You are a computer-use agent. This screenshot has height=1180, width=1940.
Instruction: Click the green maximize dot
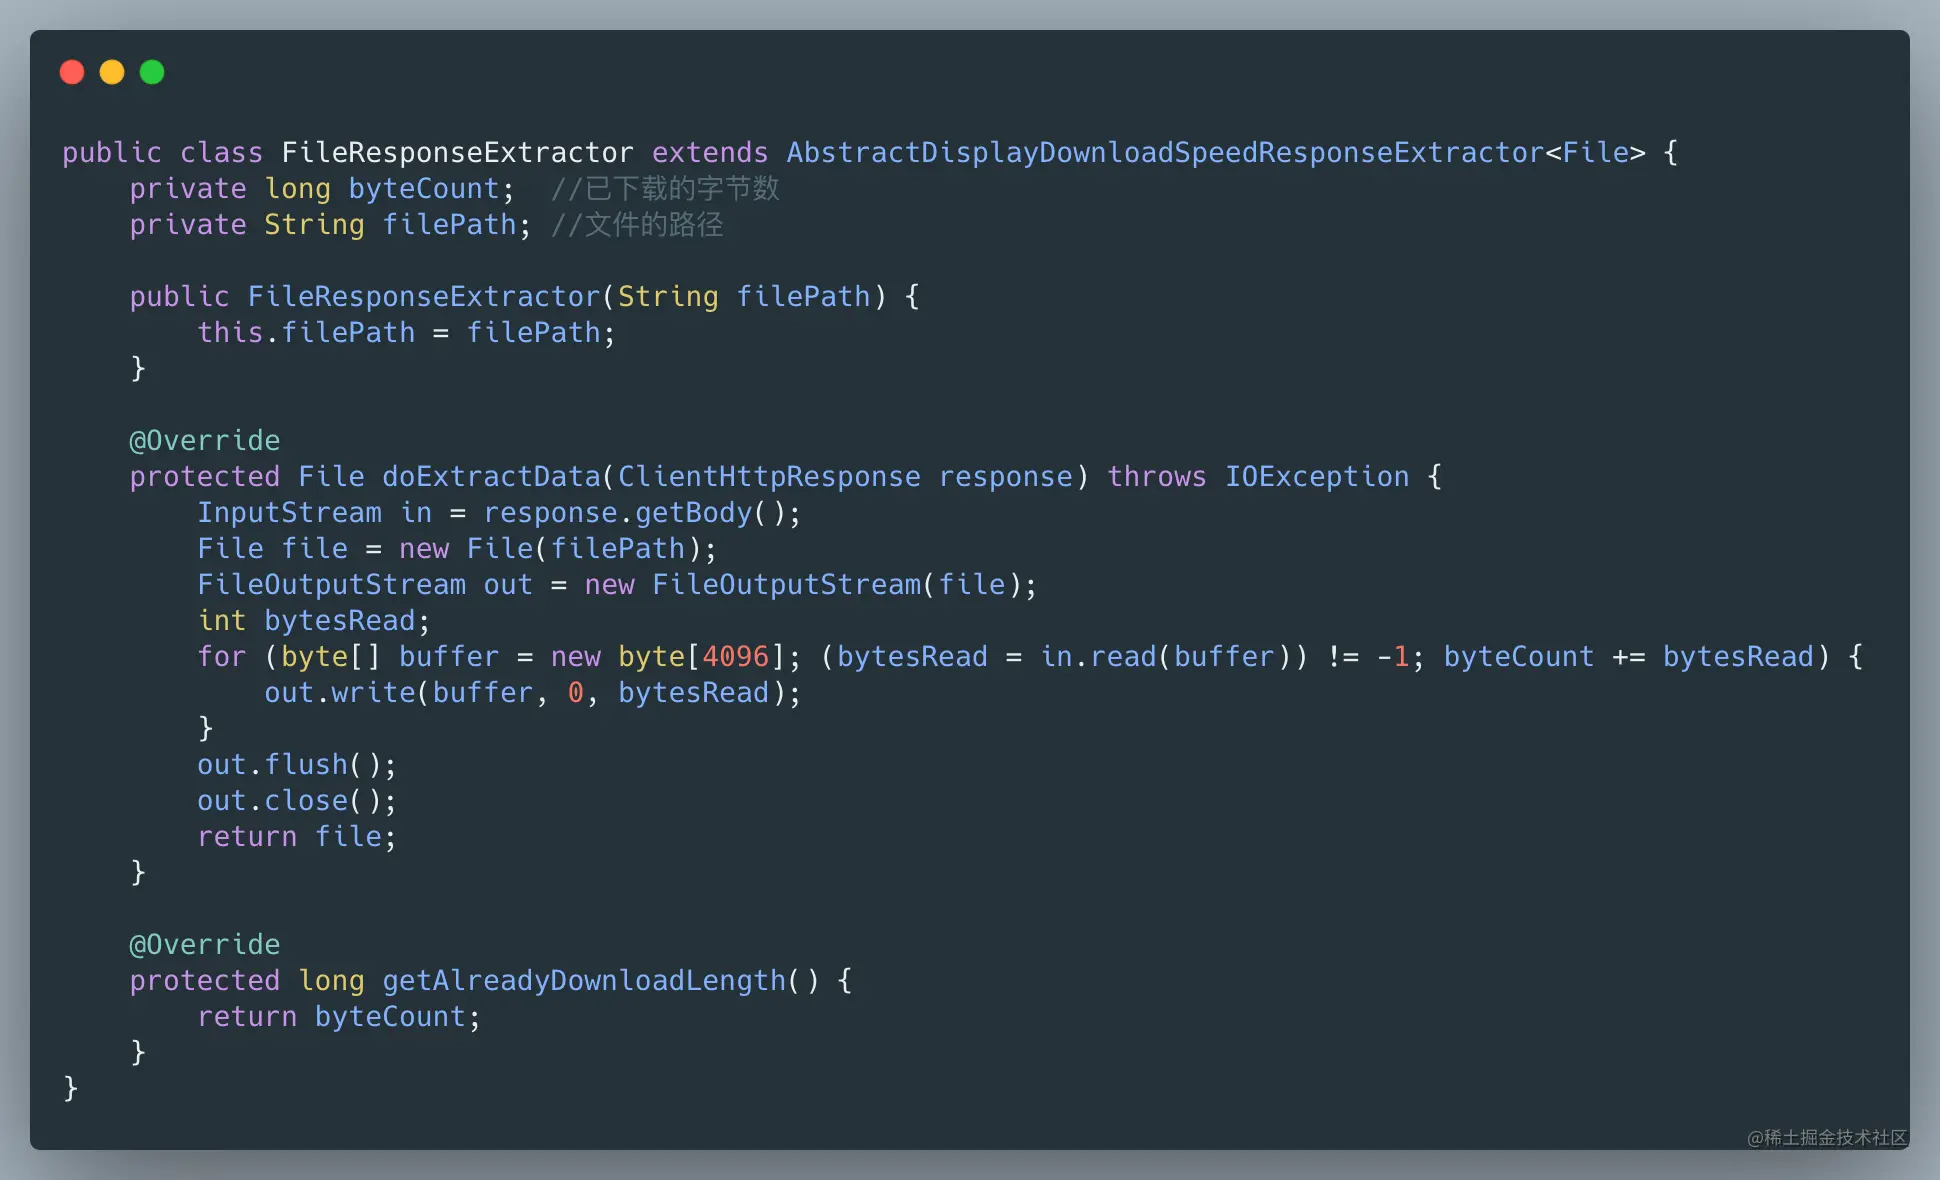(x=152, y=72)
